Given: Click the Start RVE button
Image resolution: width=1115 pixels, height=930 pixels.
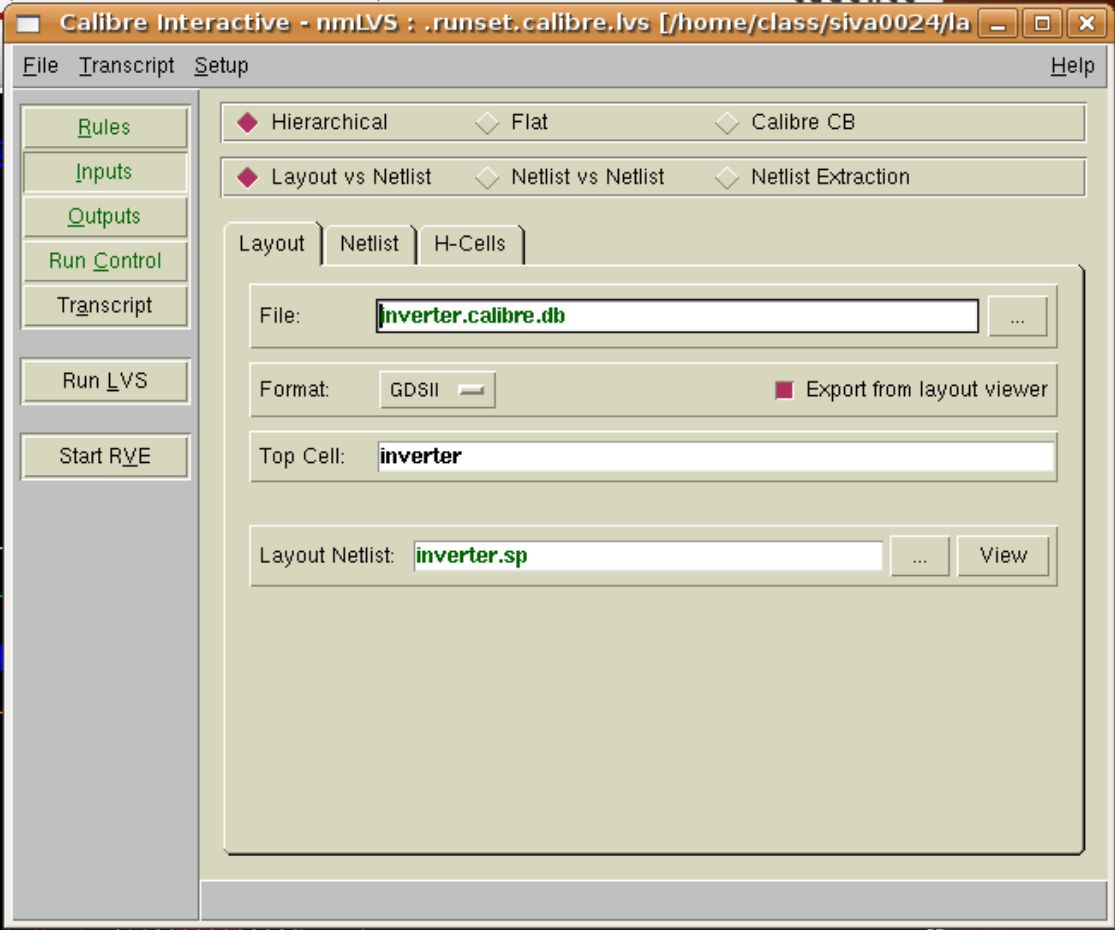Looking at the screenshot, I should 105,456.
